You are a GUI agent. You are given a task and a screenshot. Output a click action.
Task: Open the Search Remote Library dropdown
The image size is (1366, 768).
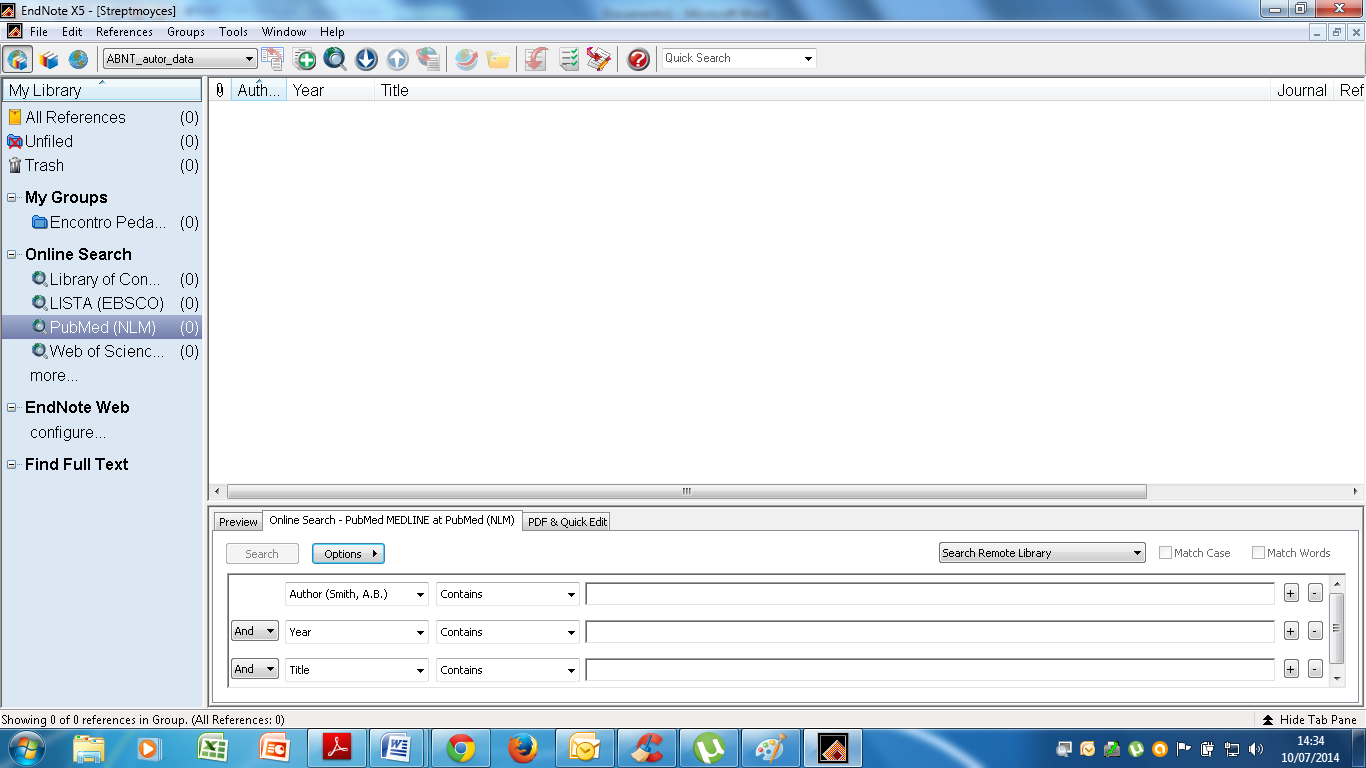tap(1042, 553)
